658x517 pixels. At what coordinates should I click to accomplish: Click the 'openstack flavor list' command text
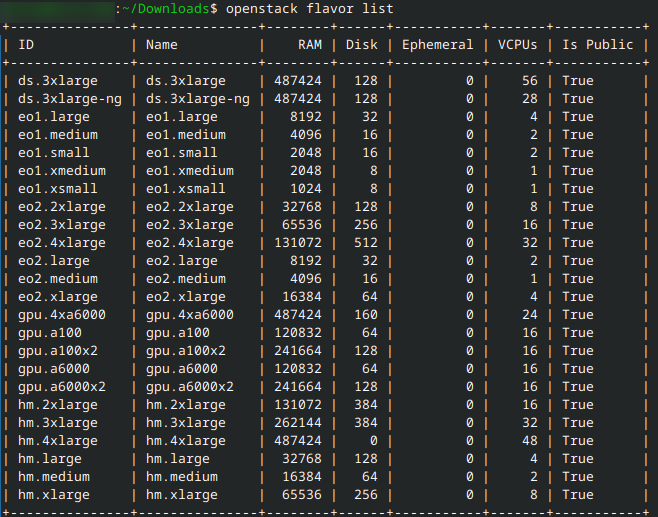tap(310, 9)
